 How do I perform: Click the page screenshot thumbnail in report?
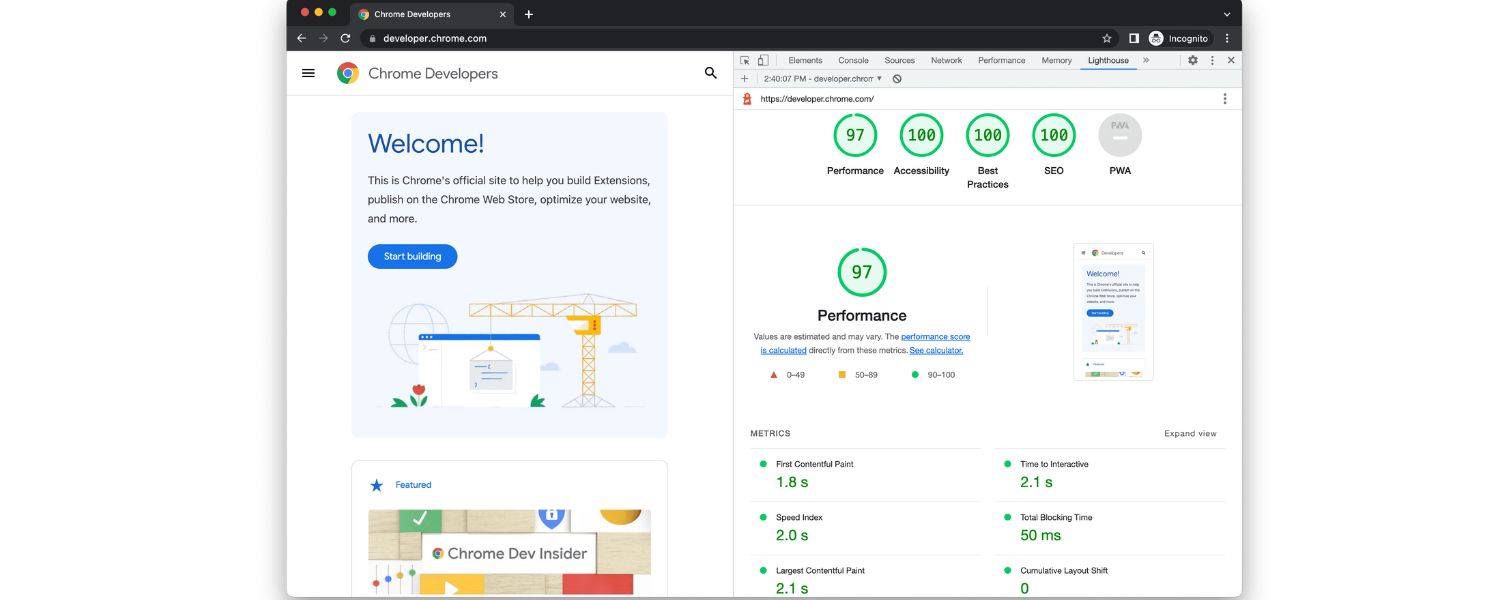point(1113,311)
